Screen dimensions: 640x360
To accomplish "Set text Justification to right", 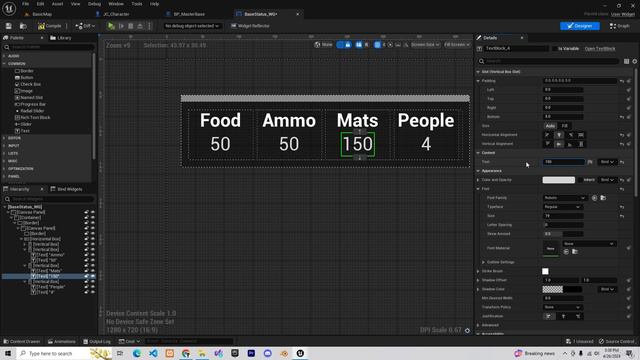I will pos(578,316).
